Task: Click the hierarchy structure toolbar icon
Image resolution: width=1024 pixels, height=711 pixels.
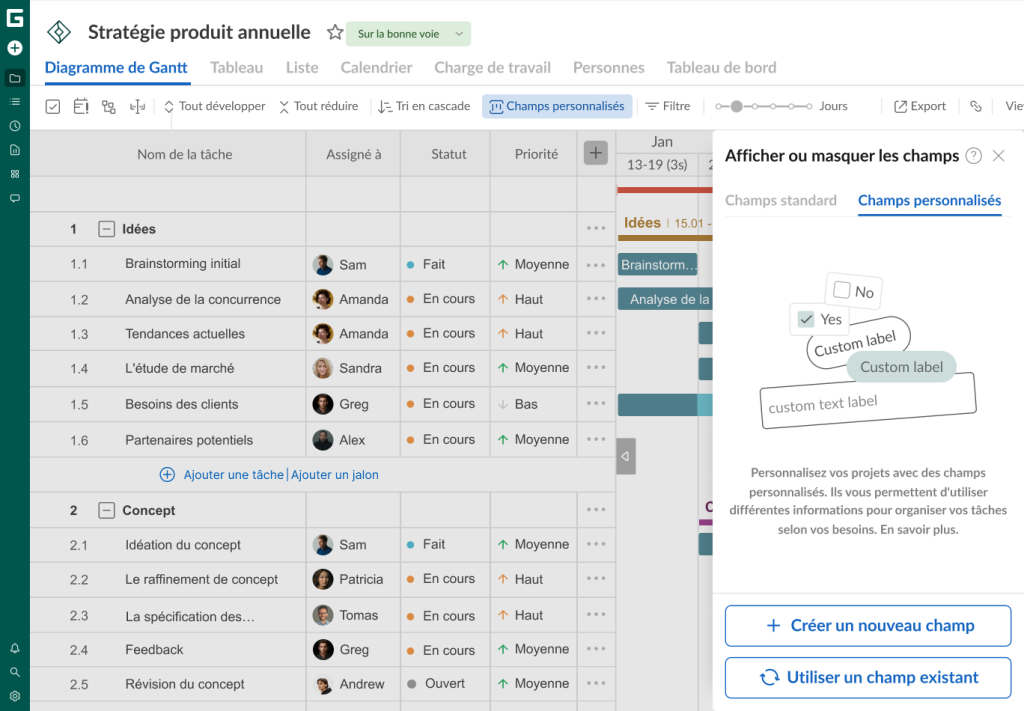Action: pyautogui.click(x=108, y=106)
